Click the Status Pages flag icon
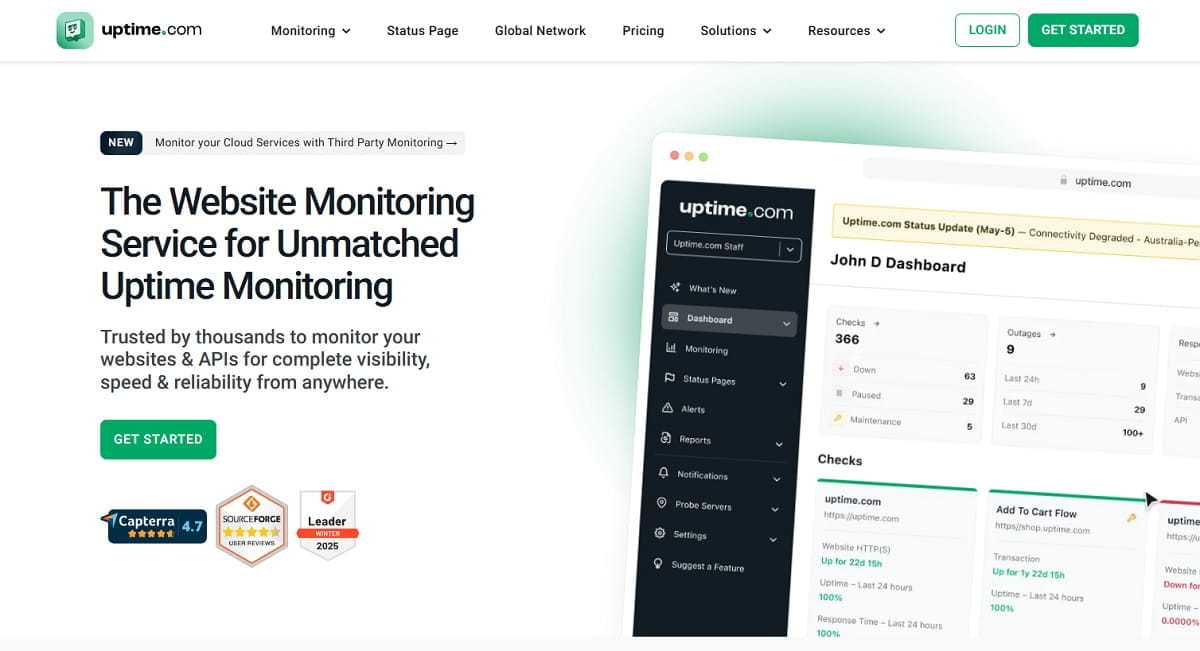Viewport: 1200px width, 651px height. click(x=669, y=378)
